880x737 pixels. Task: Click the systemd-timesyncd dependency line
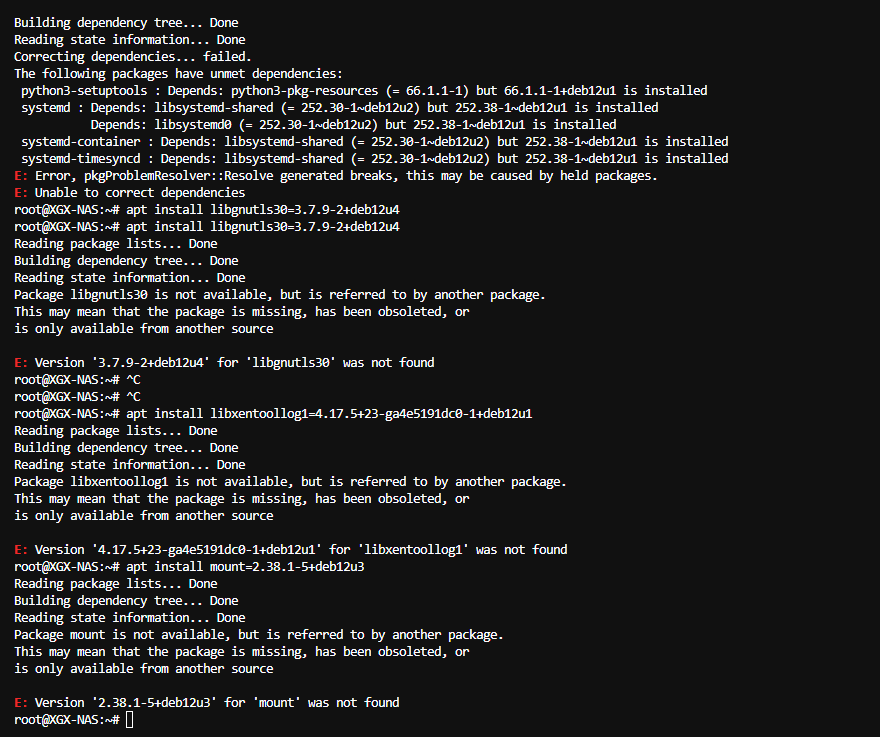[x=375, y=159]
